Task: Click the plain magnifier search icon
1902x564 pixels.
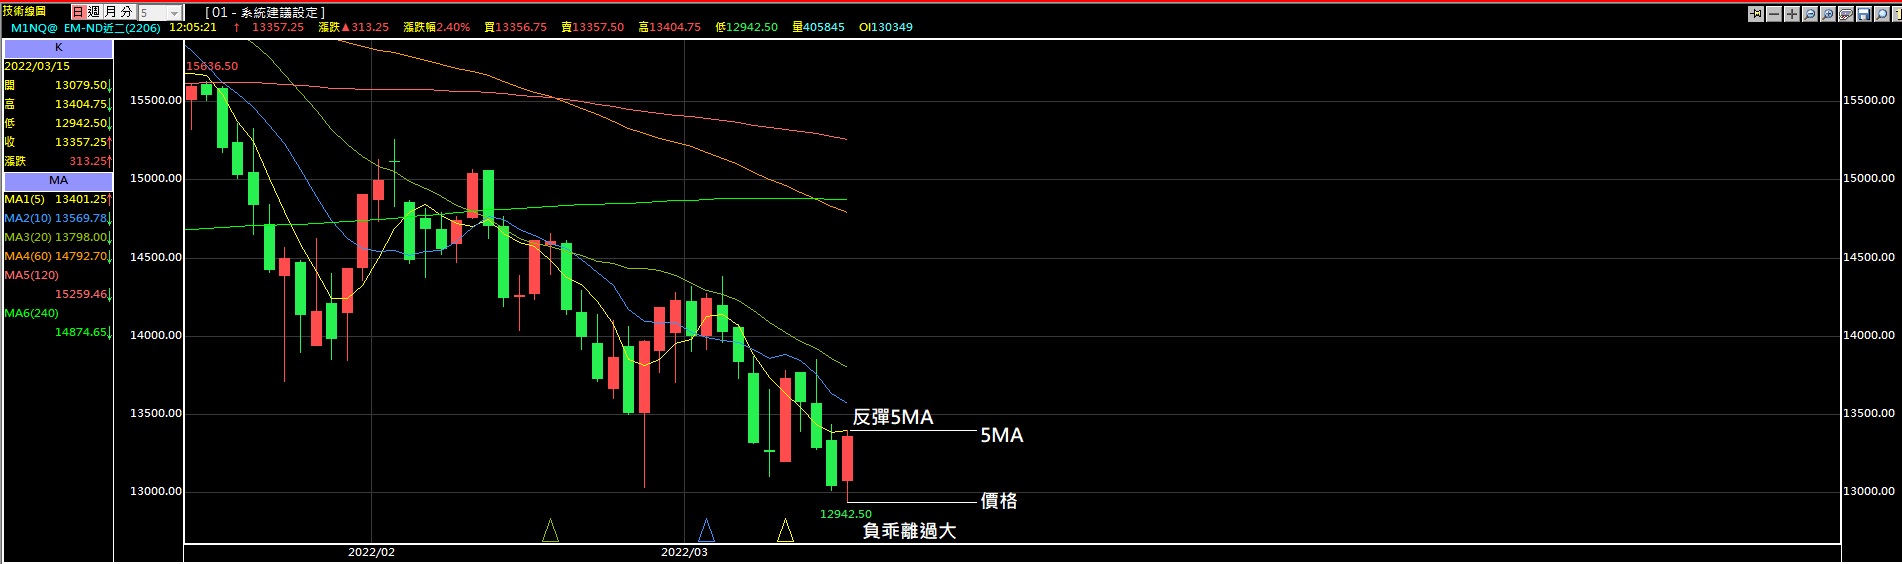Action: [1882, 14]
